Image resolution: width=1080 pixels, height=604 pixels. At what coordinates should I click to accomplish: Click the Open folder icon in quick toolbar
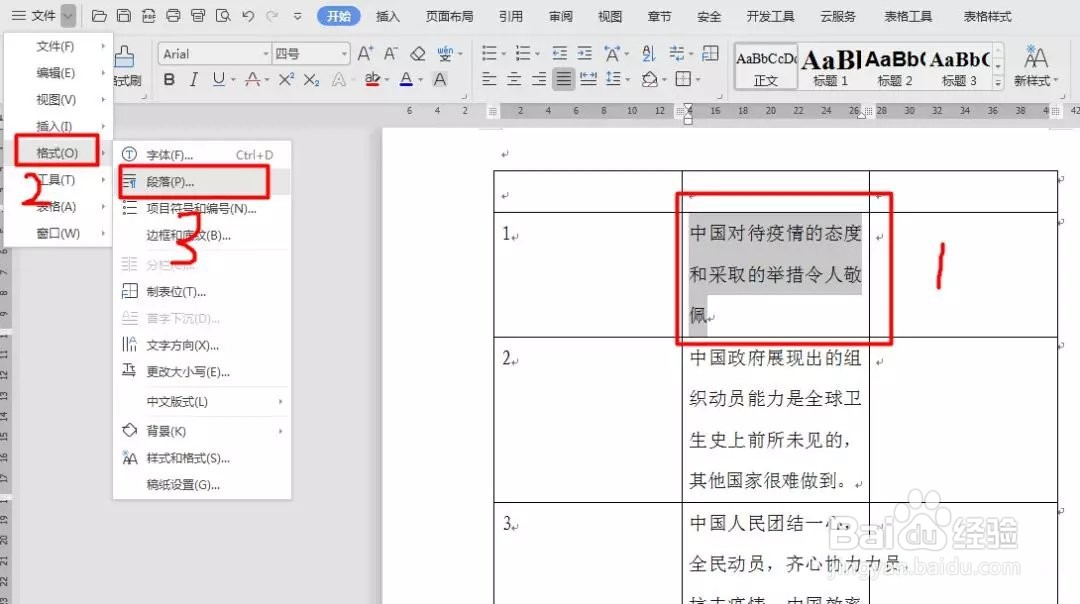pos(99,15)
